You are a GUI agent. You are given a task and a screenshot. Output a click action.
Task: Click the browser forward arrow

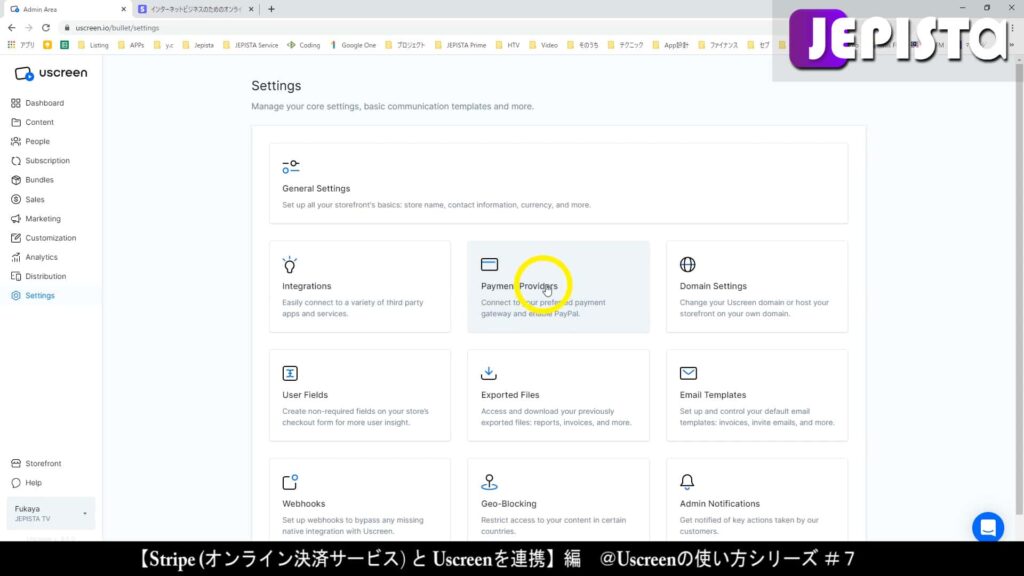pyautogui.click(x=29, y=28)
